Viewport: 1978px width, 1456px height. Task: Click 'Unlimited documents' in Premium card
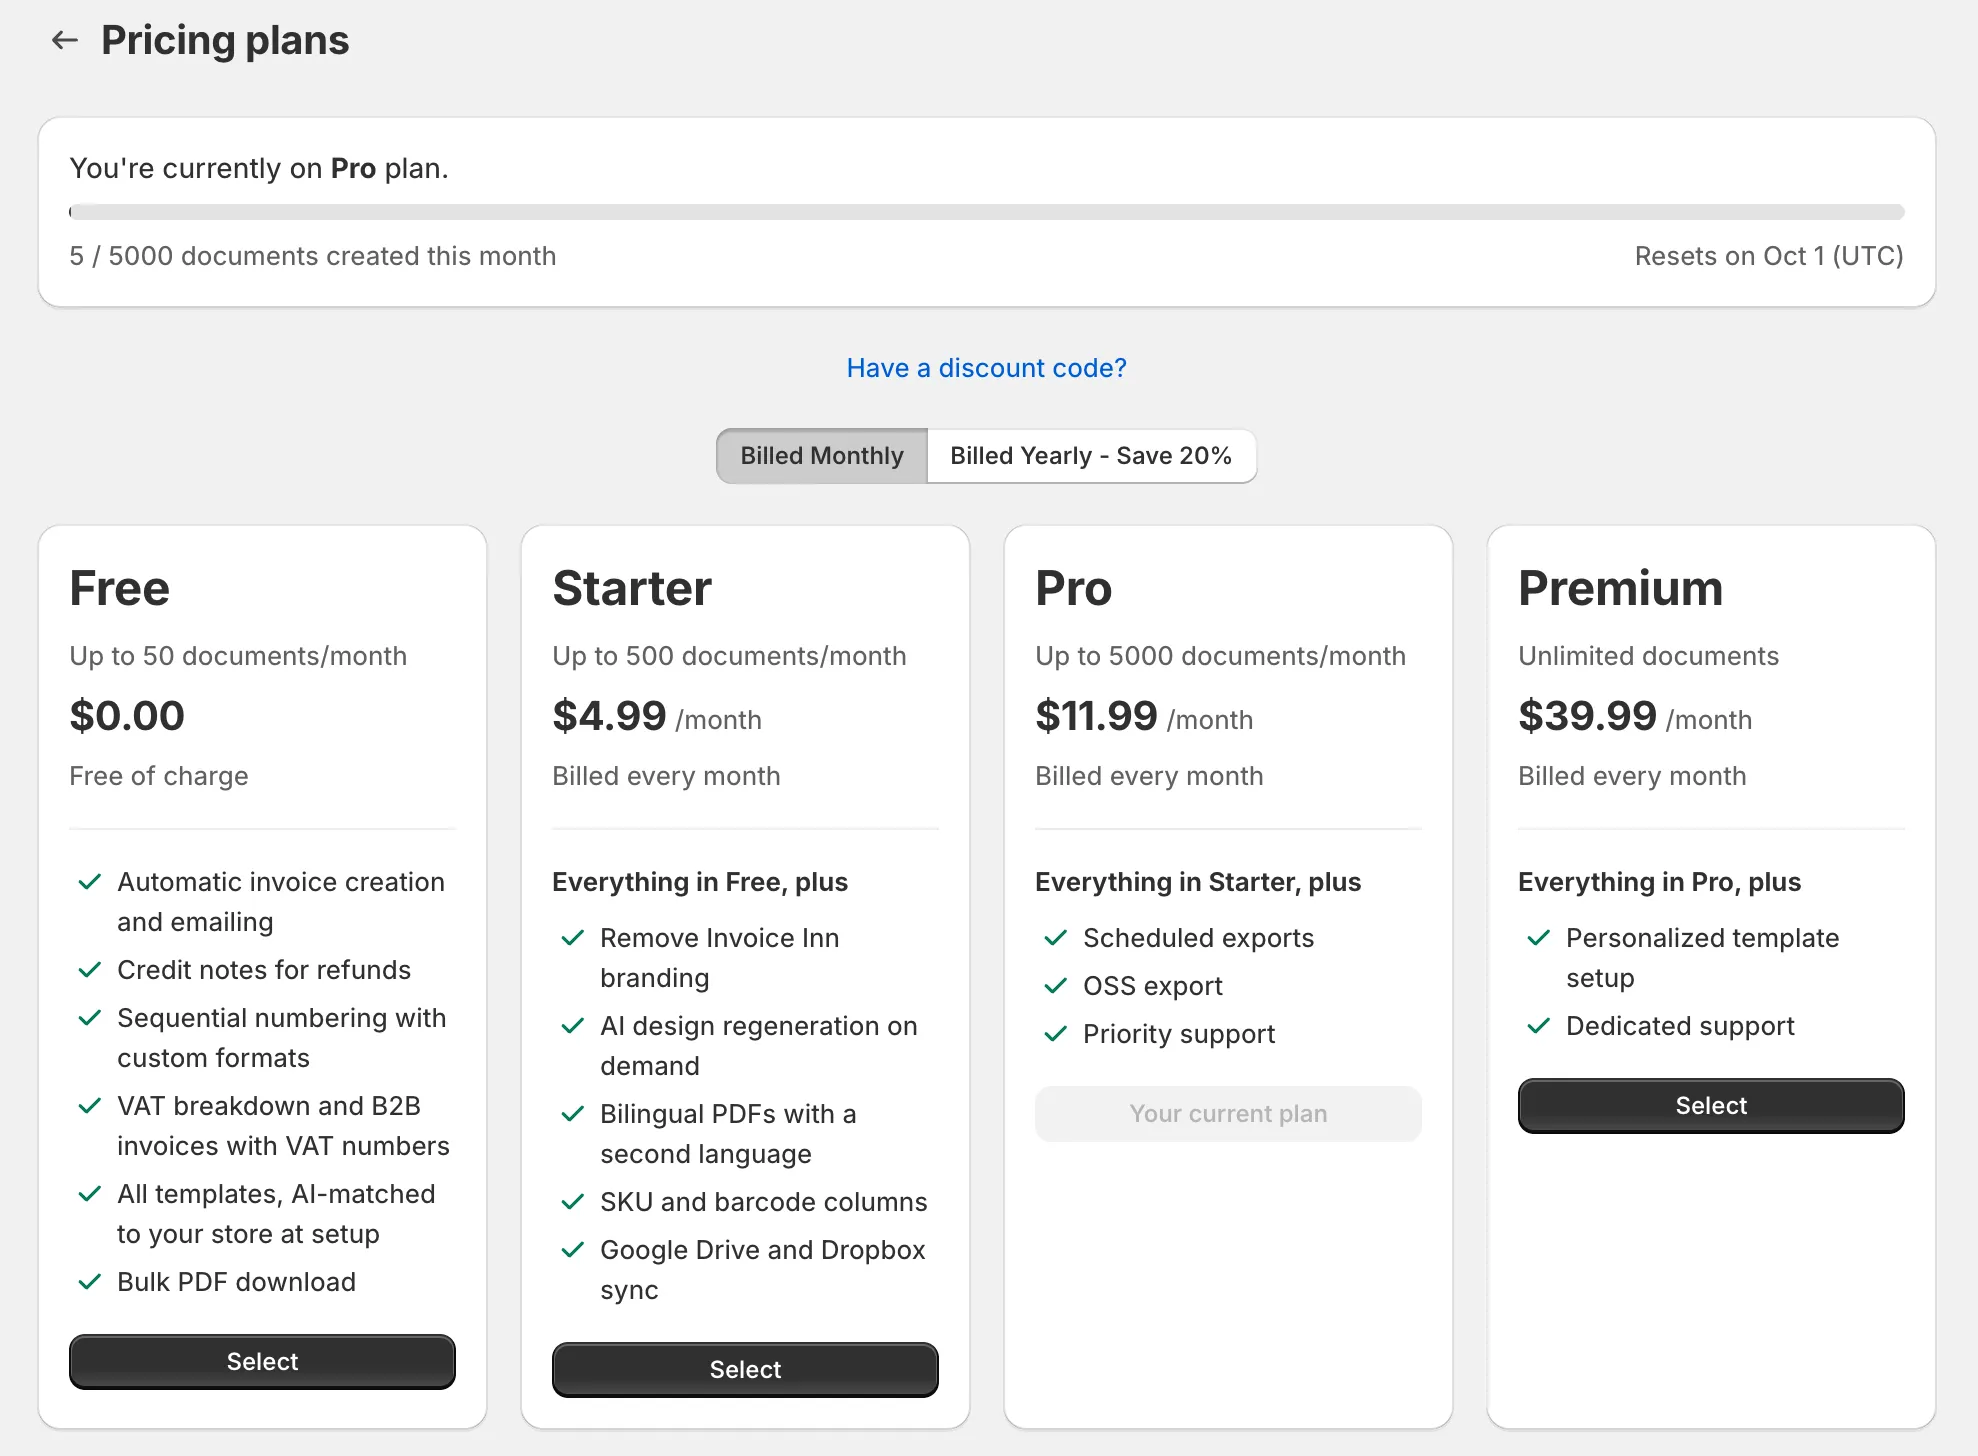click(x=1648, y=656)
